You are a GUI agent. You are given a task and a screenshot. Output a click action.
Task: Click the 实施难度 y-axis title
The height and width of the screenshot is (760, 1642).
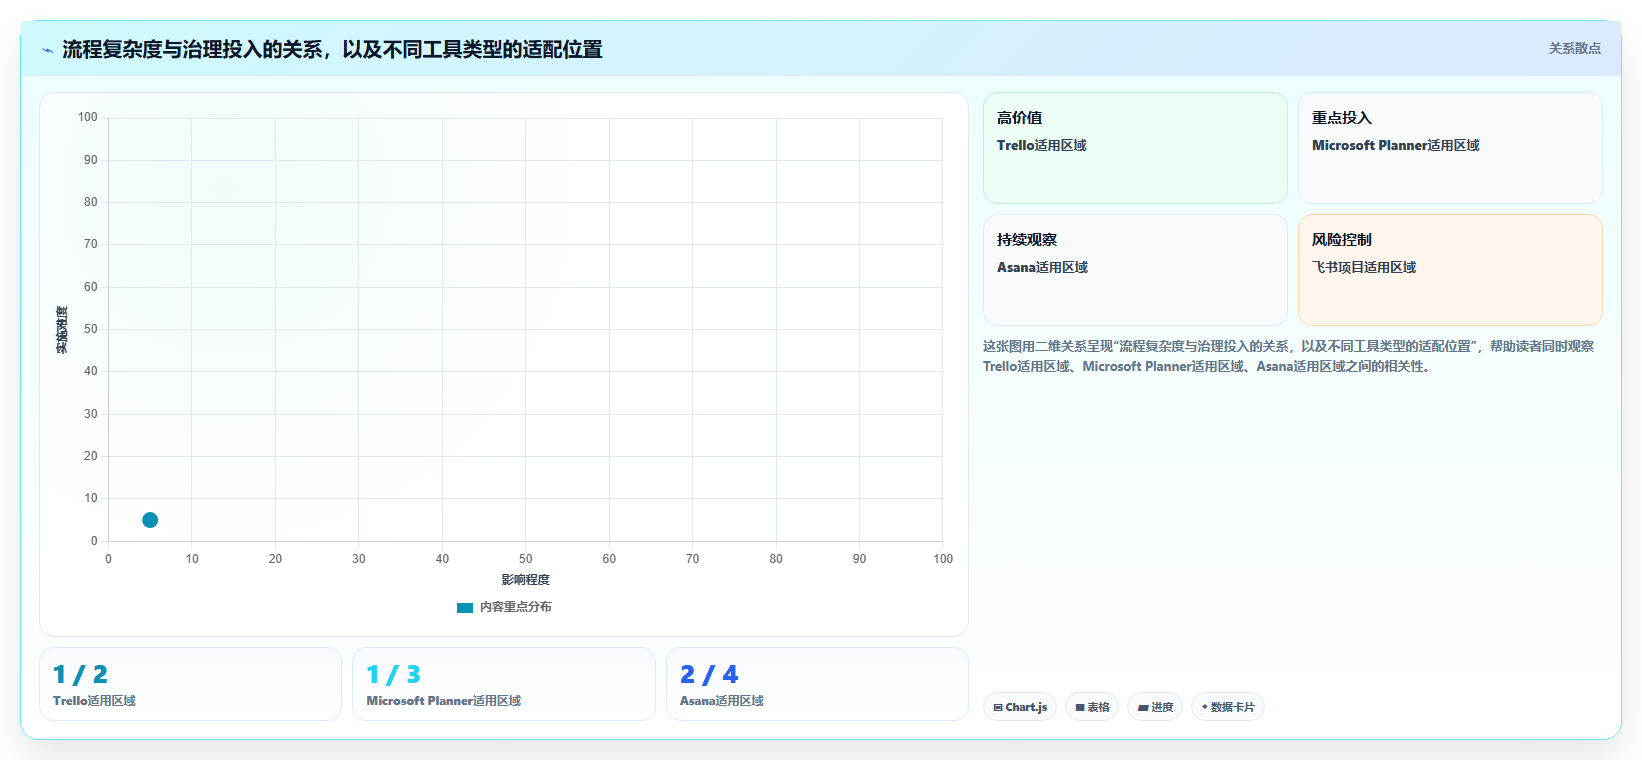click(x=62, y=330)
